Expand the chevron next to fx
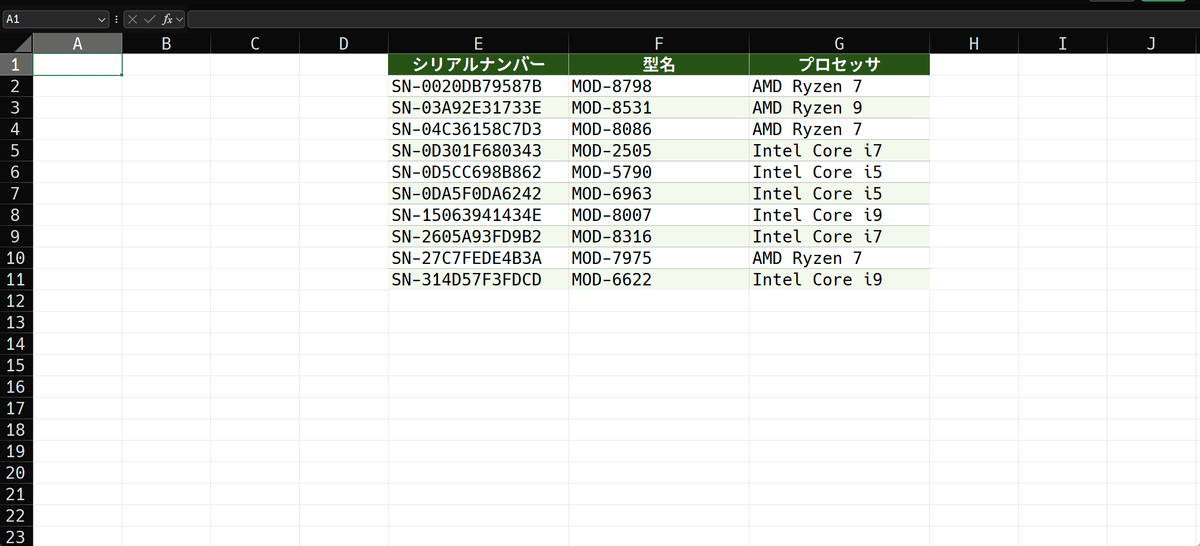Image resolution: width=1200 pixels, height=546 pixels. tap(180, 19)
